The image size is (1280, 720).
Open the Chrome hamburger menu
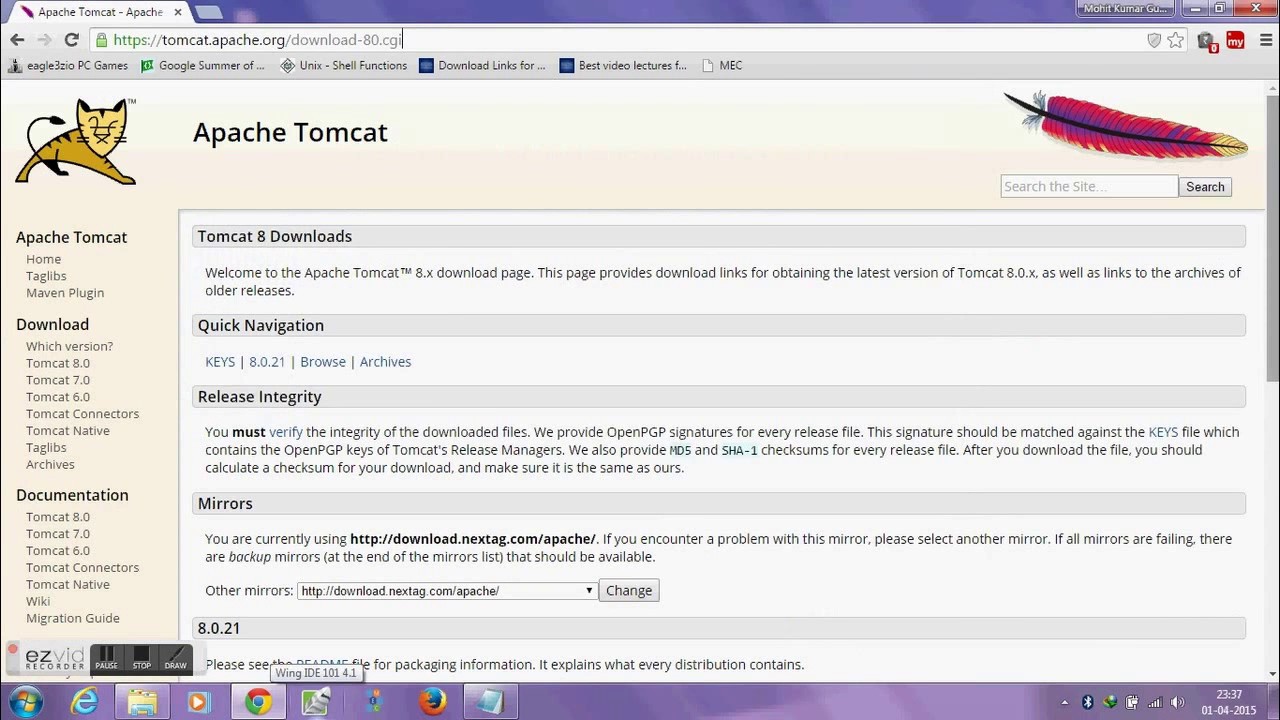[1265, 40]
